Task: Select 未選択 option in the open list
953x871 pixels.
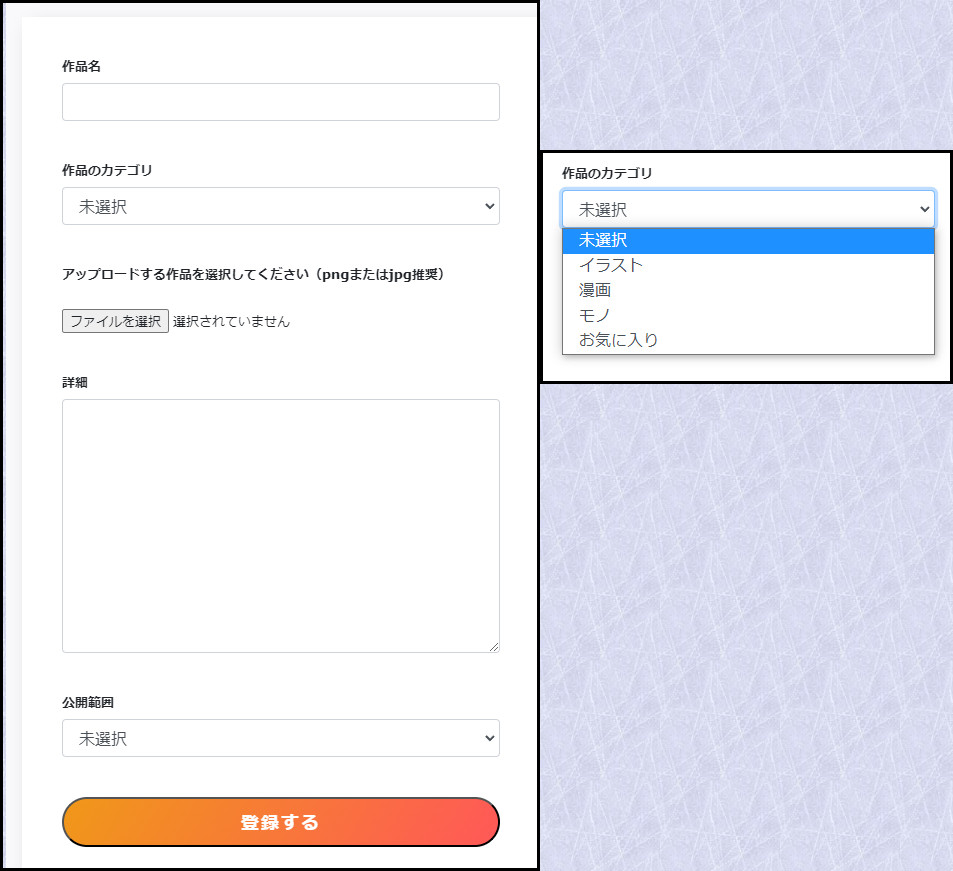Action: point(748,240)
